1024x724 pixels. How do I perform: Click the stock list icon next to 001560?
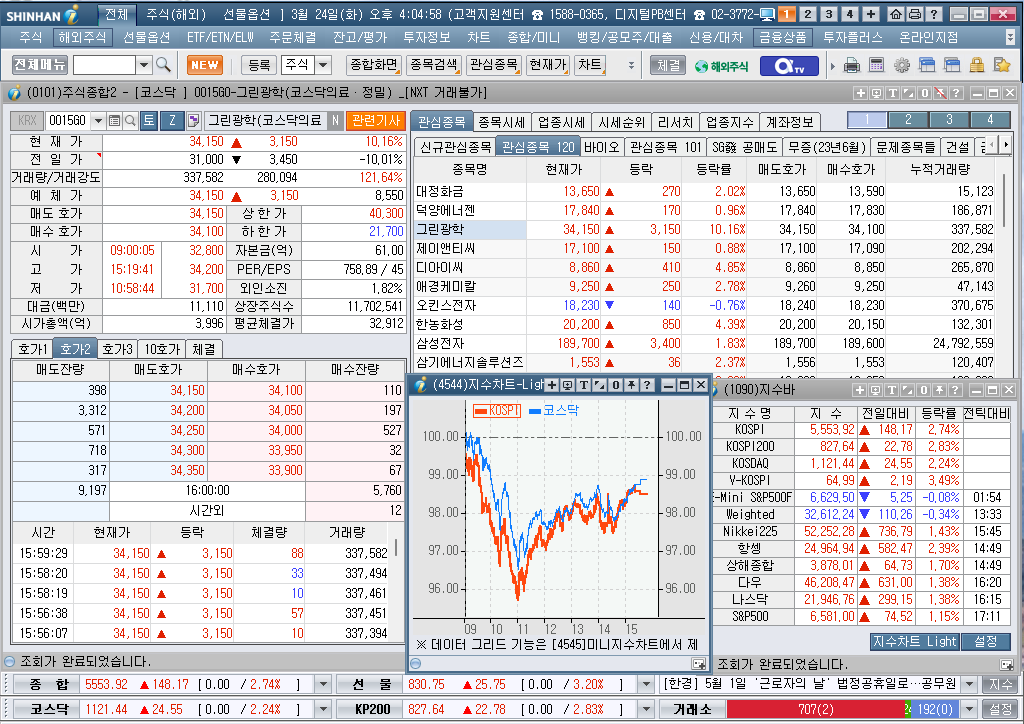[114, 120]
